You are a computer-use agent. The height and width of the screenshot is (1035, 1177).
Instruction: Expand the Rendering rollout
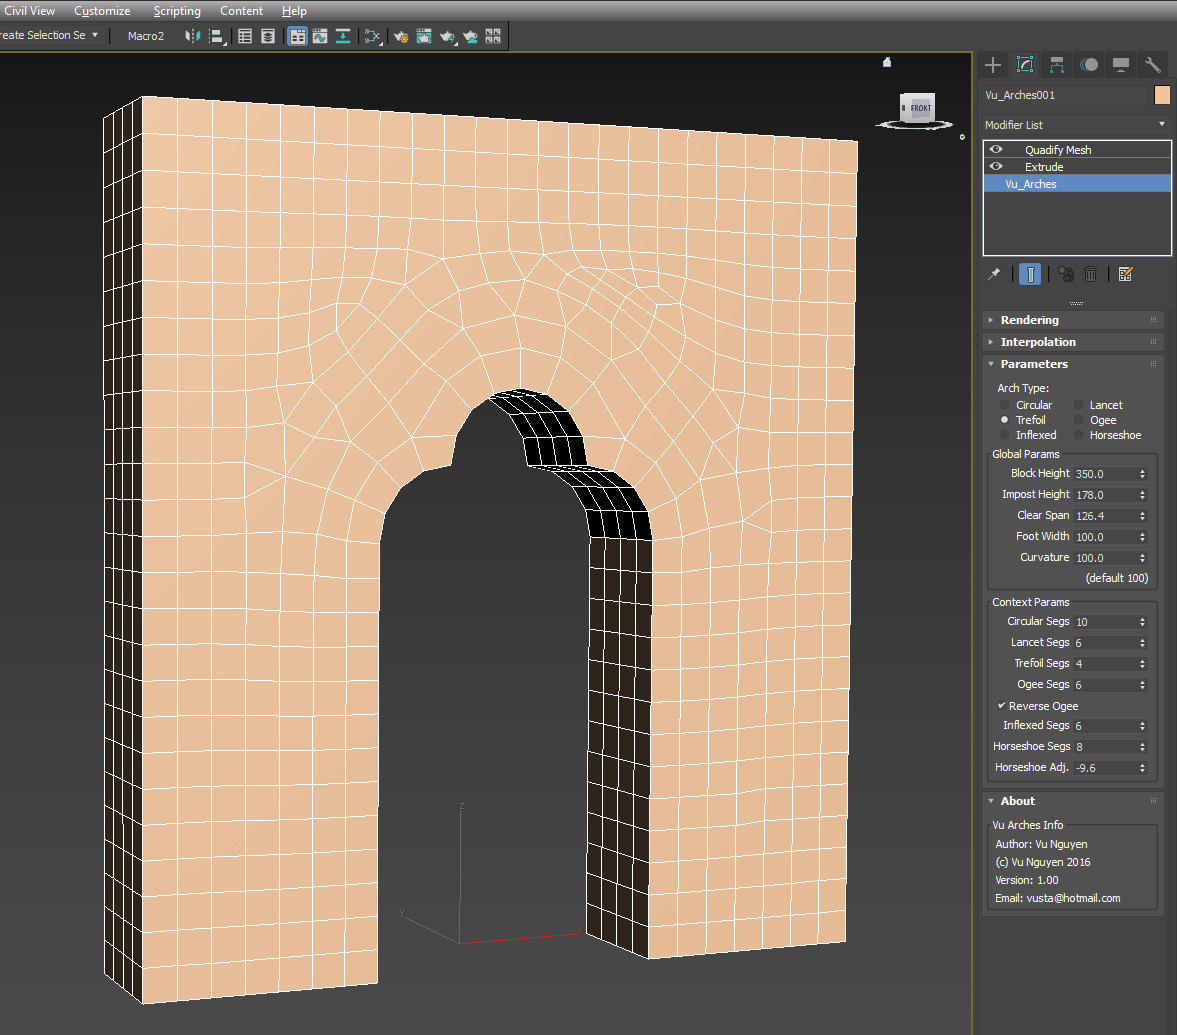(1030, 320)
